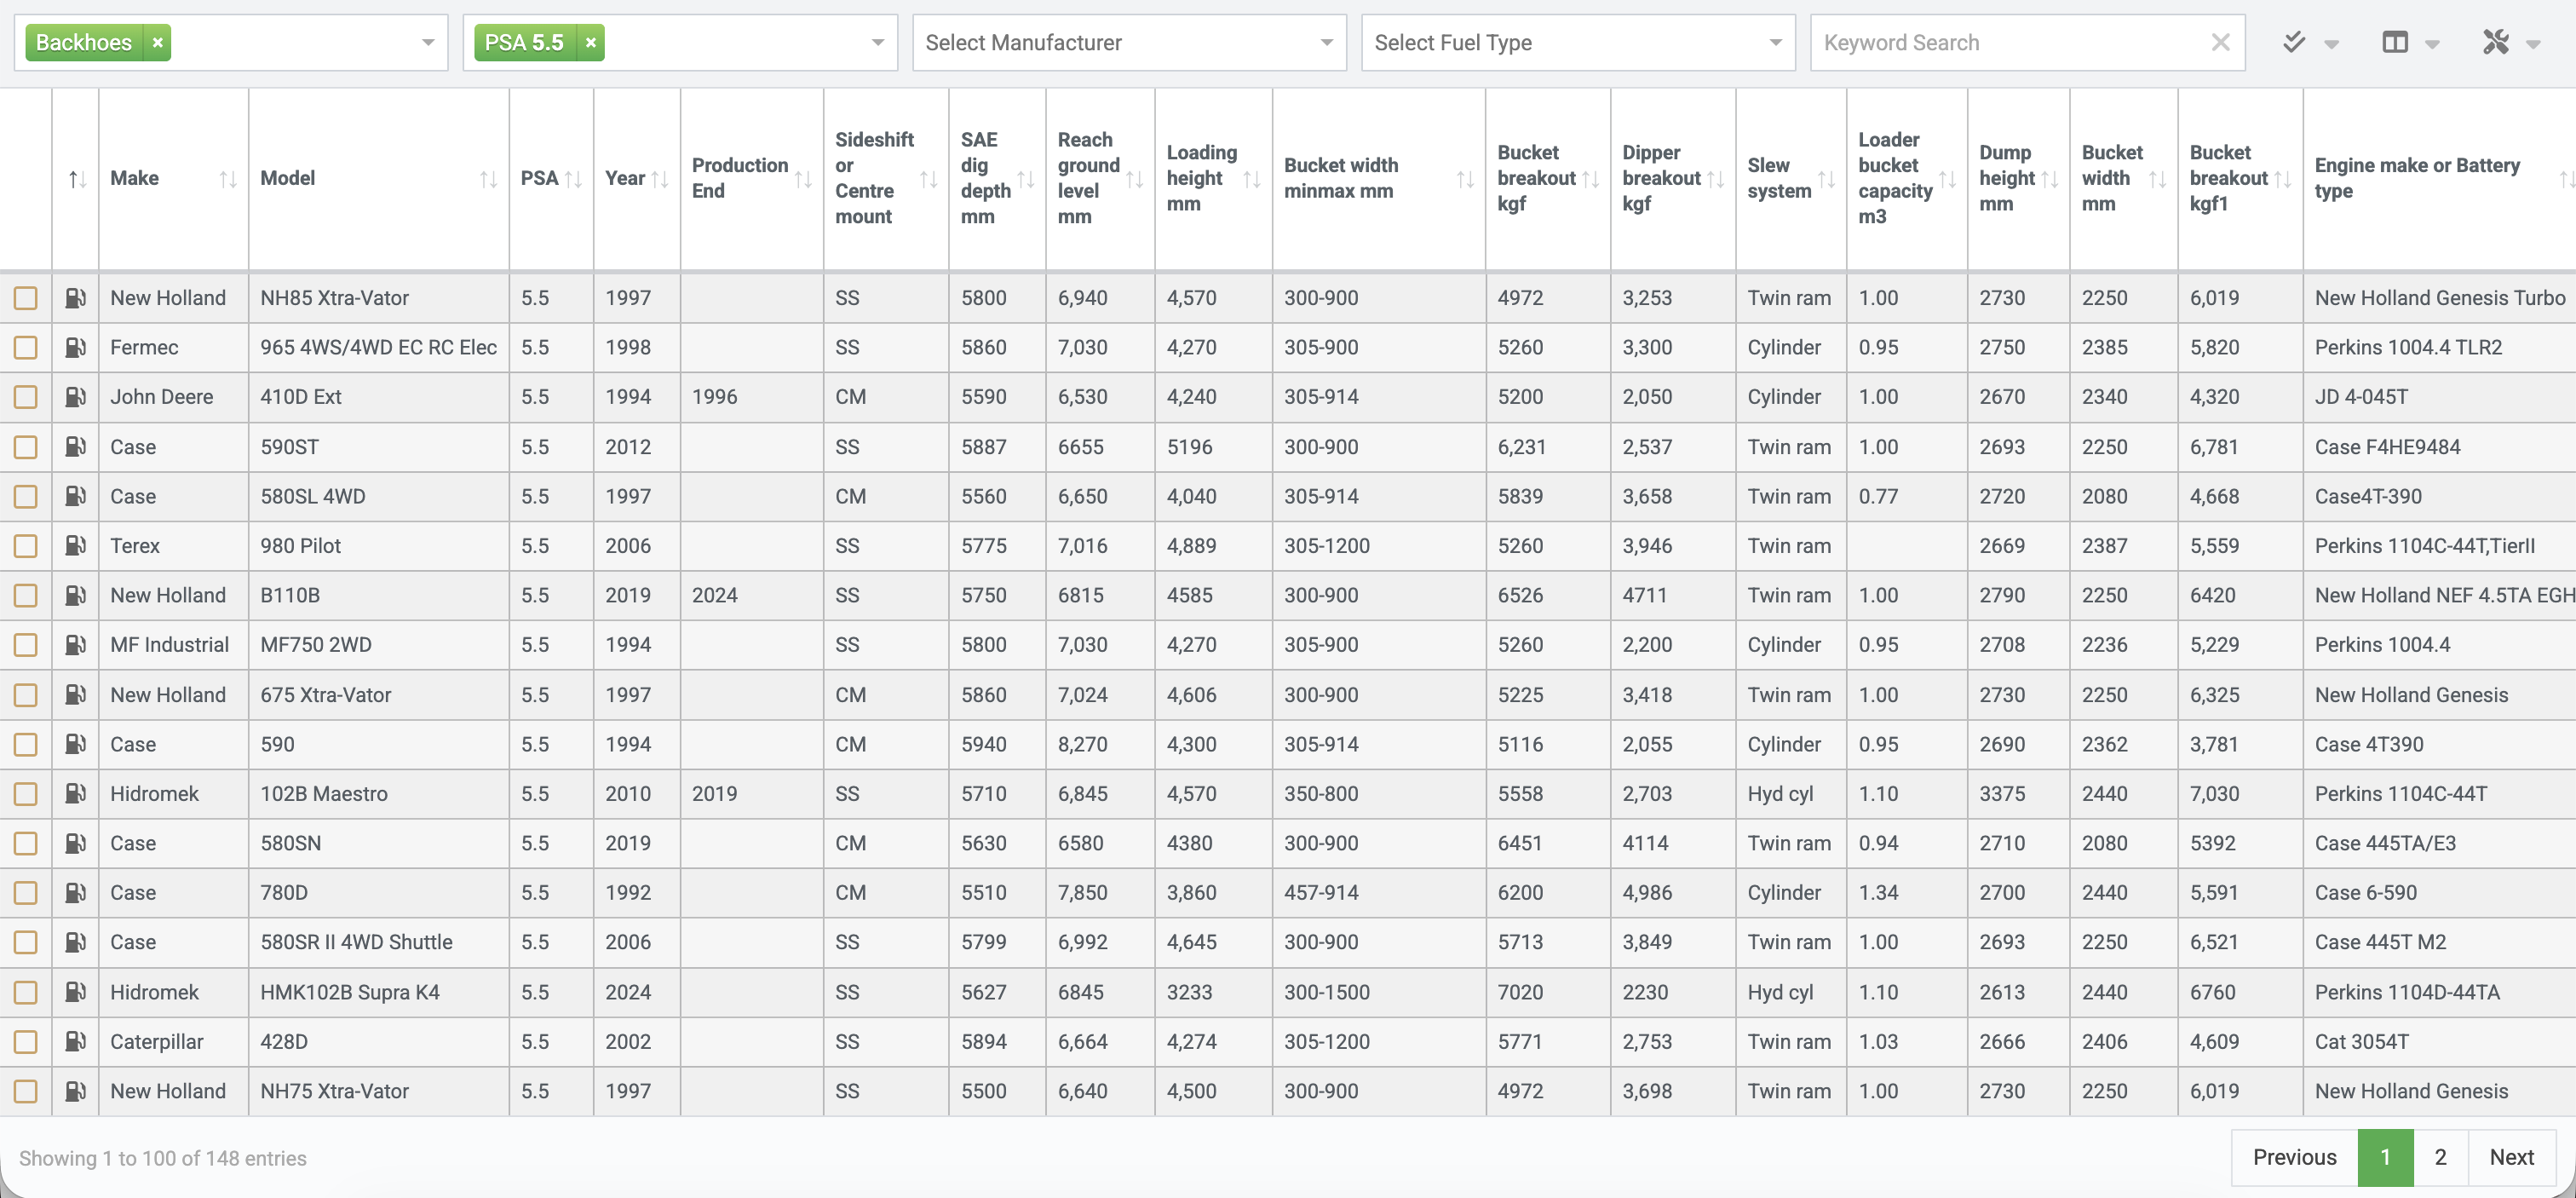Click fuel pump icon in MF750 2WD row

point(75,645)
